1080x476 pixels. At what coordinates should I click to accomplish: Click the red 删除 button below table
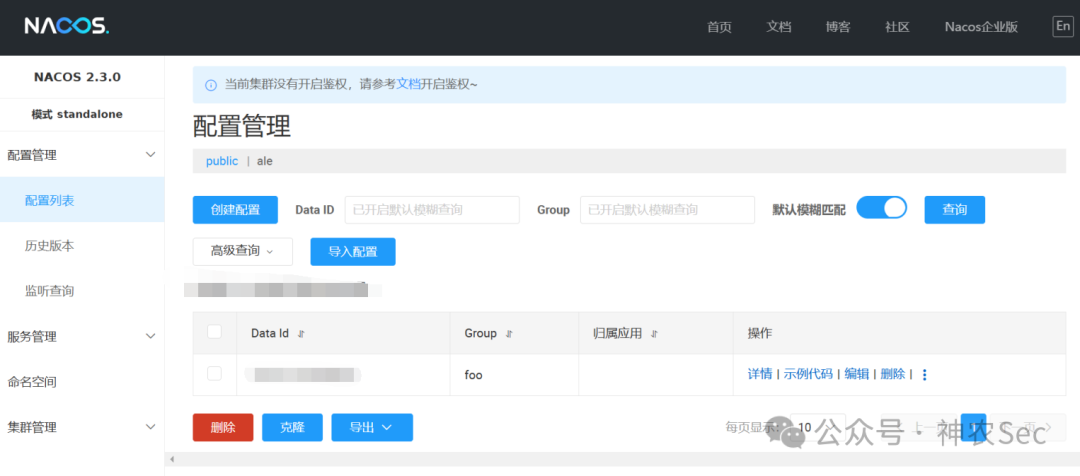click(223, 427)
